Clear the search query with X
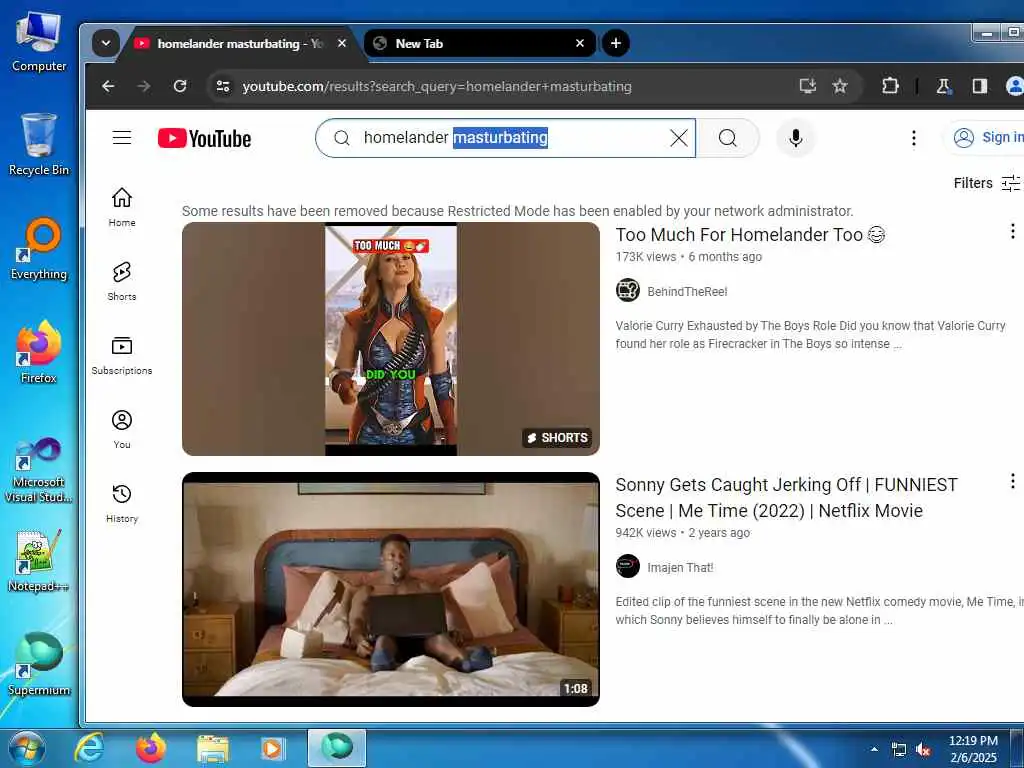 (679, 138)
